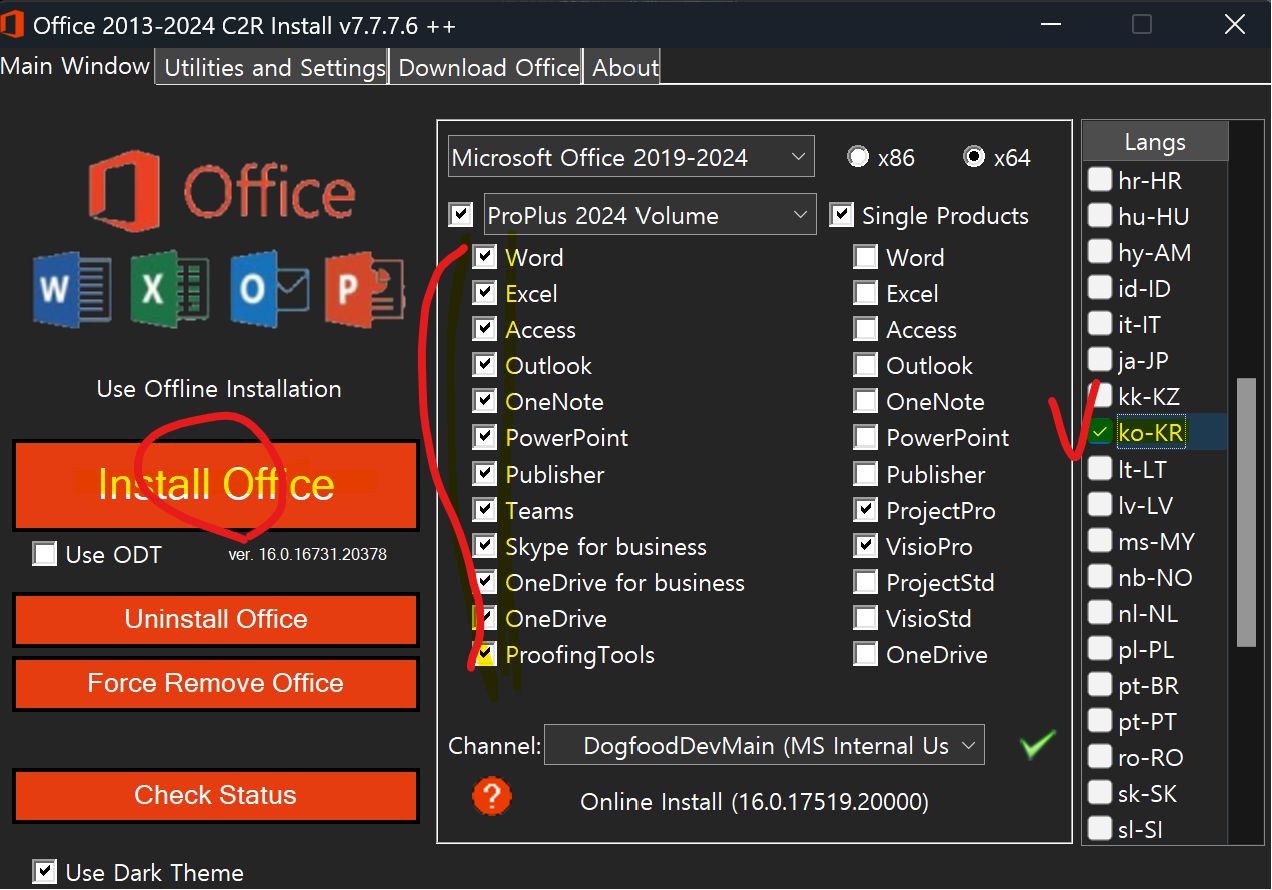Expand the ProPlus 2024 Volume edition dropdown
Viewport: 1272px width, 890px height.
(x=650, y=215)
